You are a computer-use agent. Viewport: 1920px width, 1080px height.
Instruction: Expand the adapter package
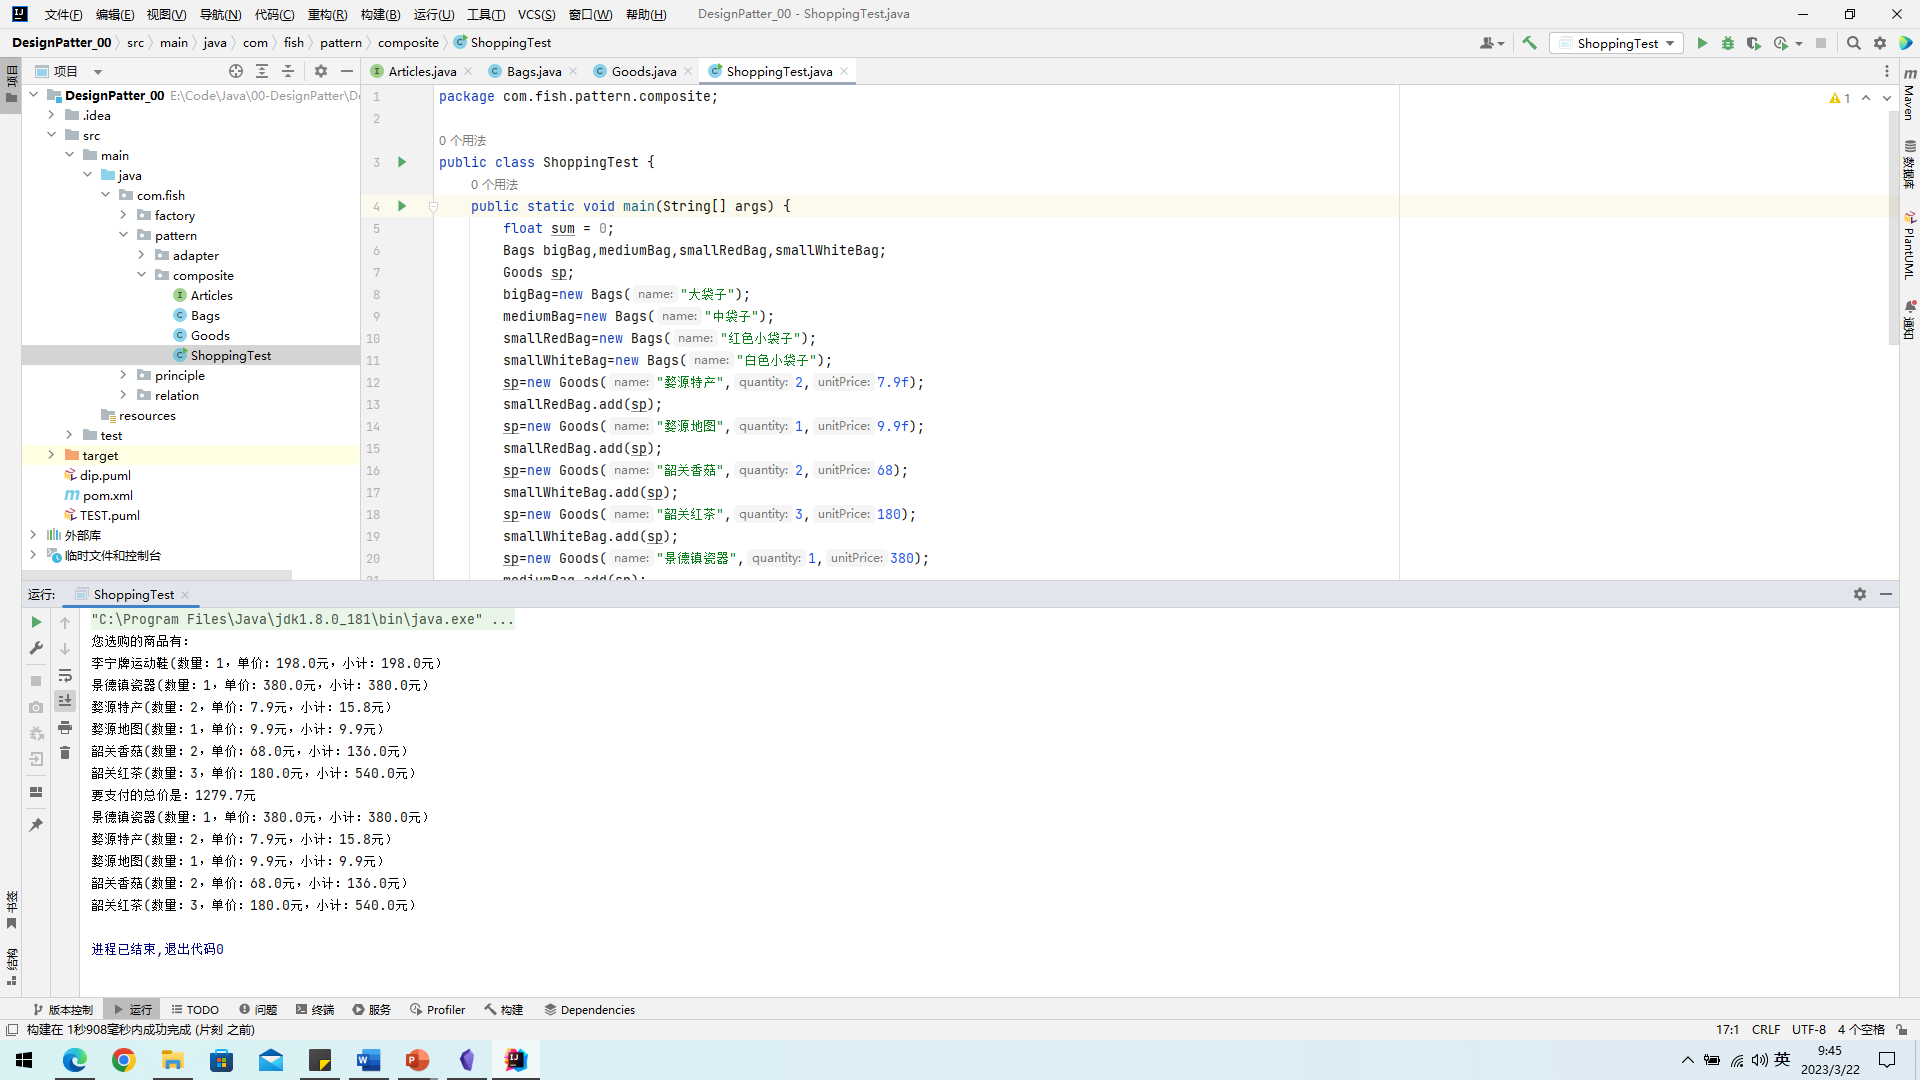coord(142,255)
